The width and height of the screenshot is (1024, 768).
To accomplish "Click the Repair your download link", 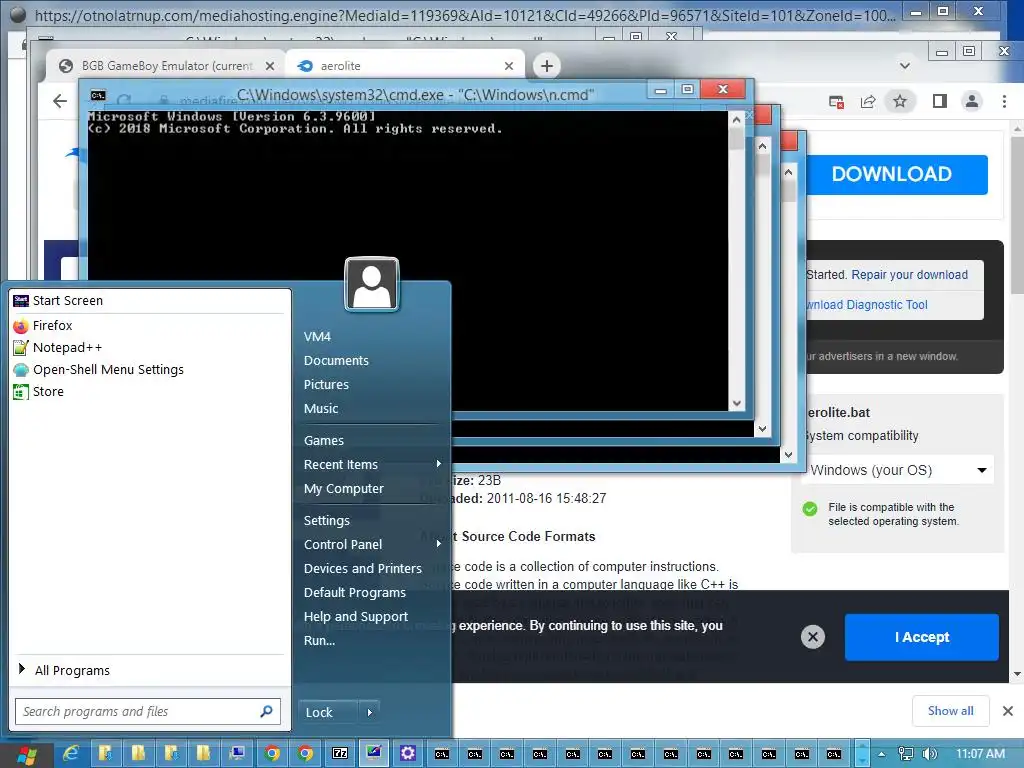I will (909, 275).
